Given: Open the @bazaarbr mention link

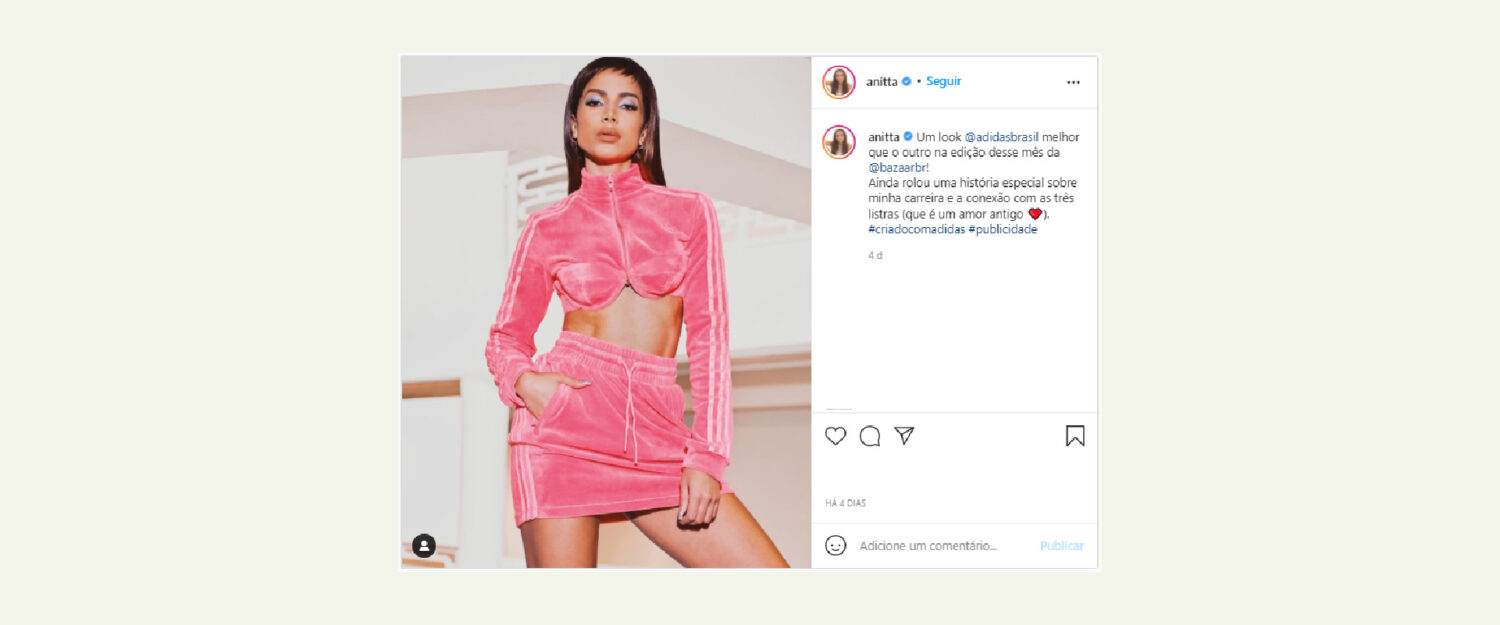Looking at the screenshot, I should click(x=898, y=168).
